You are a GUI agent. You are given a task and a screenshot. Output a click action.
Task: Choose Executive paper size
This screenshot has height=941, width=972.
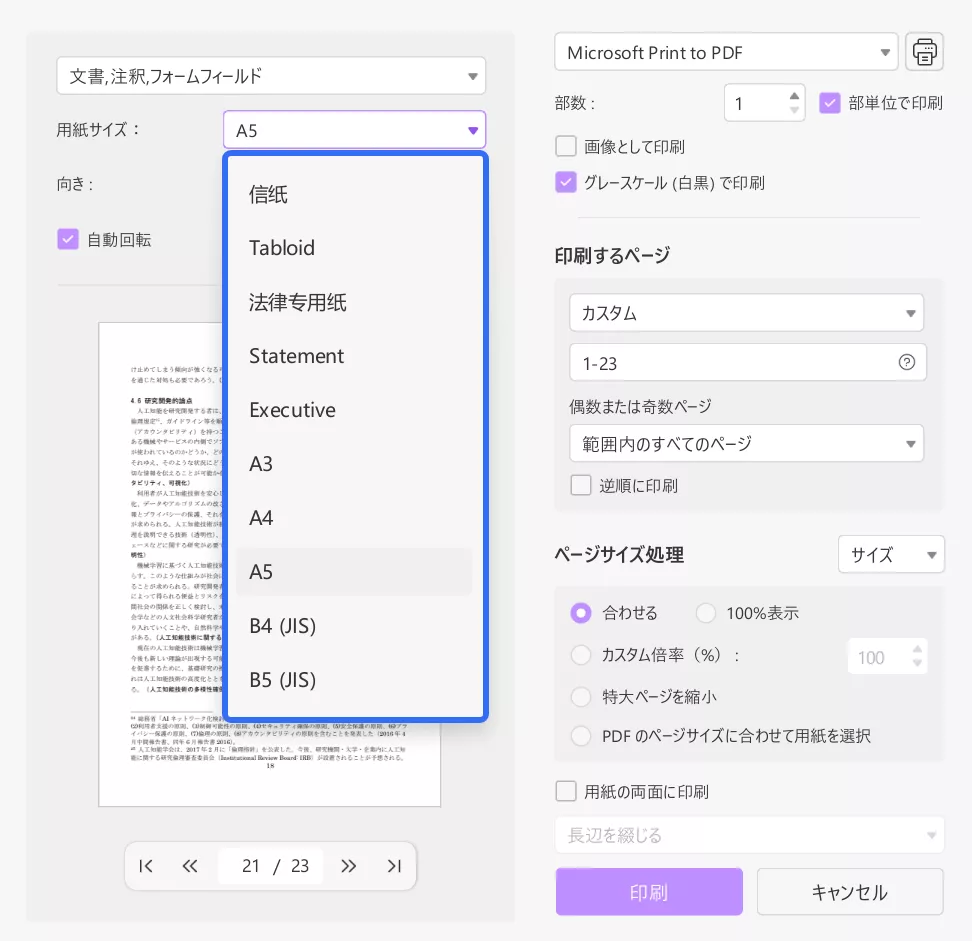point(355,410)
